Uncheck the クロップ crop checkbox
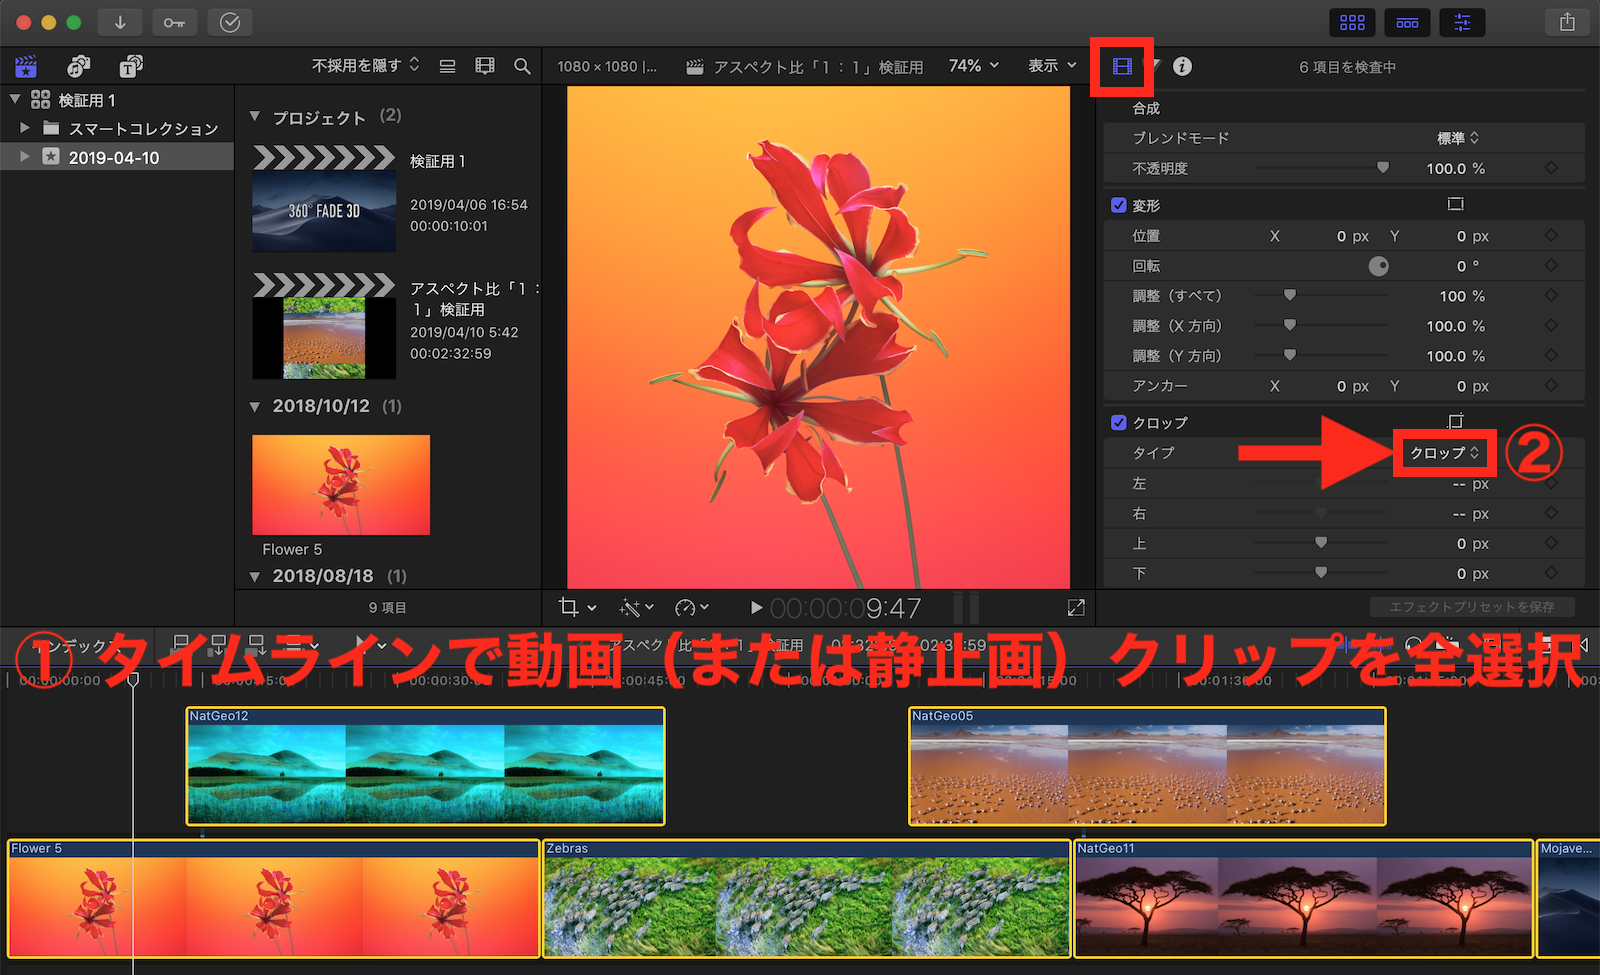The width and height of the screenshot is (1600, 975). click(x=1119, y=422)
